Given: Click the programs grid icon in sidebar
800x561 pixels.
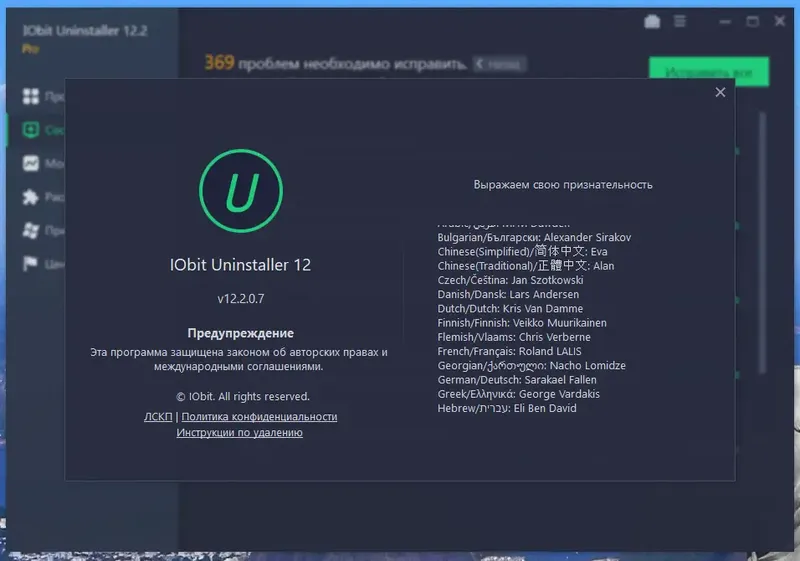Looking at the screenshot, I should pyautogui.click(x=31, y=96).
